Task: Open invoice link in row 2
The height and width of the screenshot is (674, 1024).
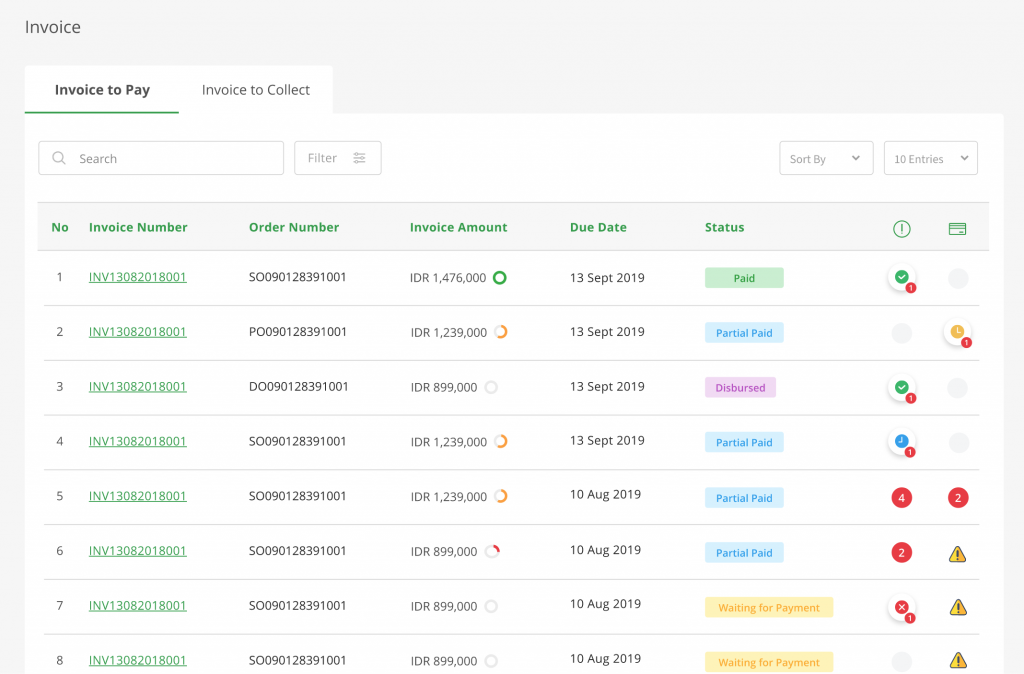Action: [138, 332]
